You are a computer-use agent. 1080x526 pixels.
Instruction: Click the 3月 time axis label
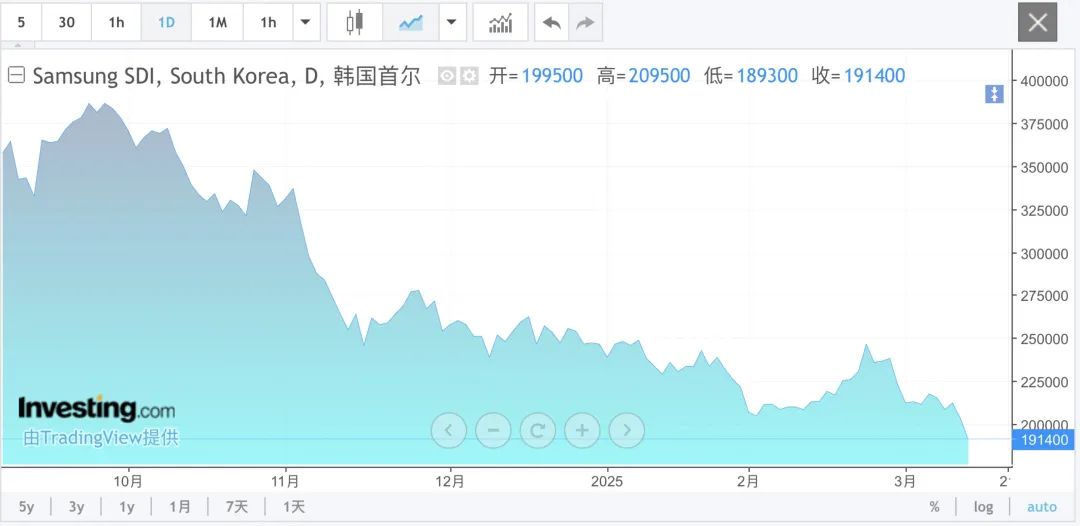click(906, 481)
